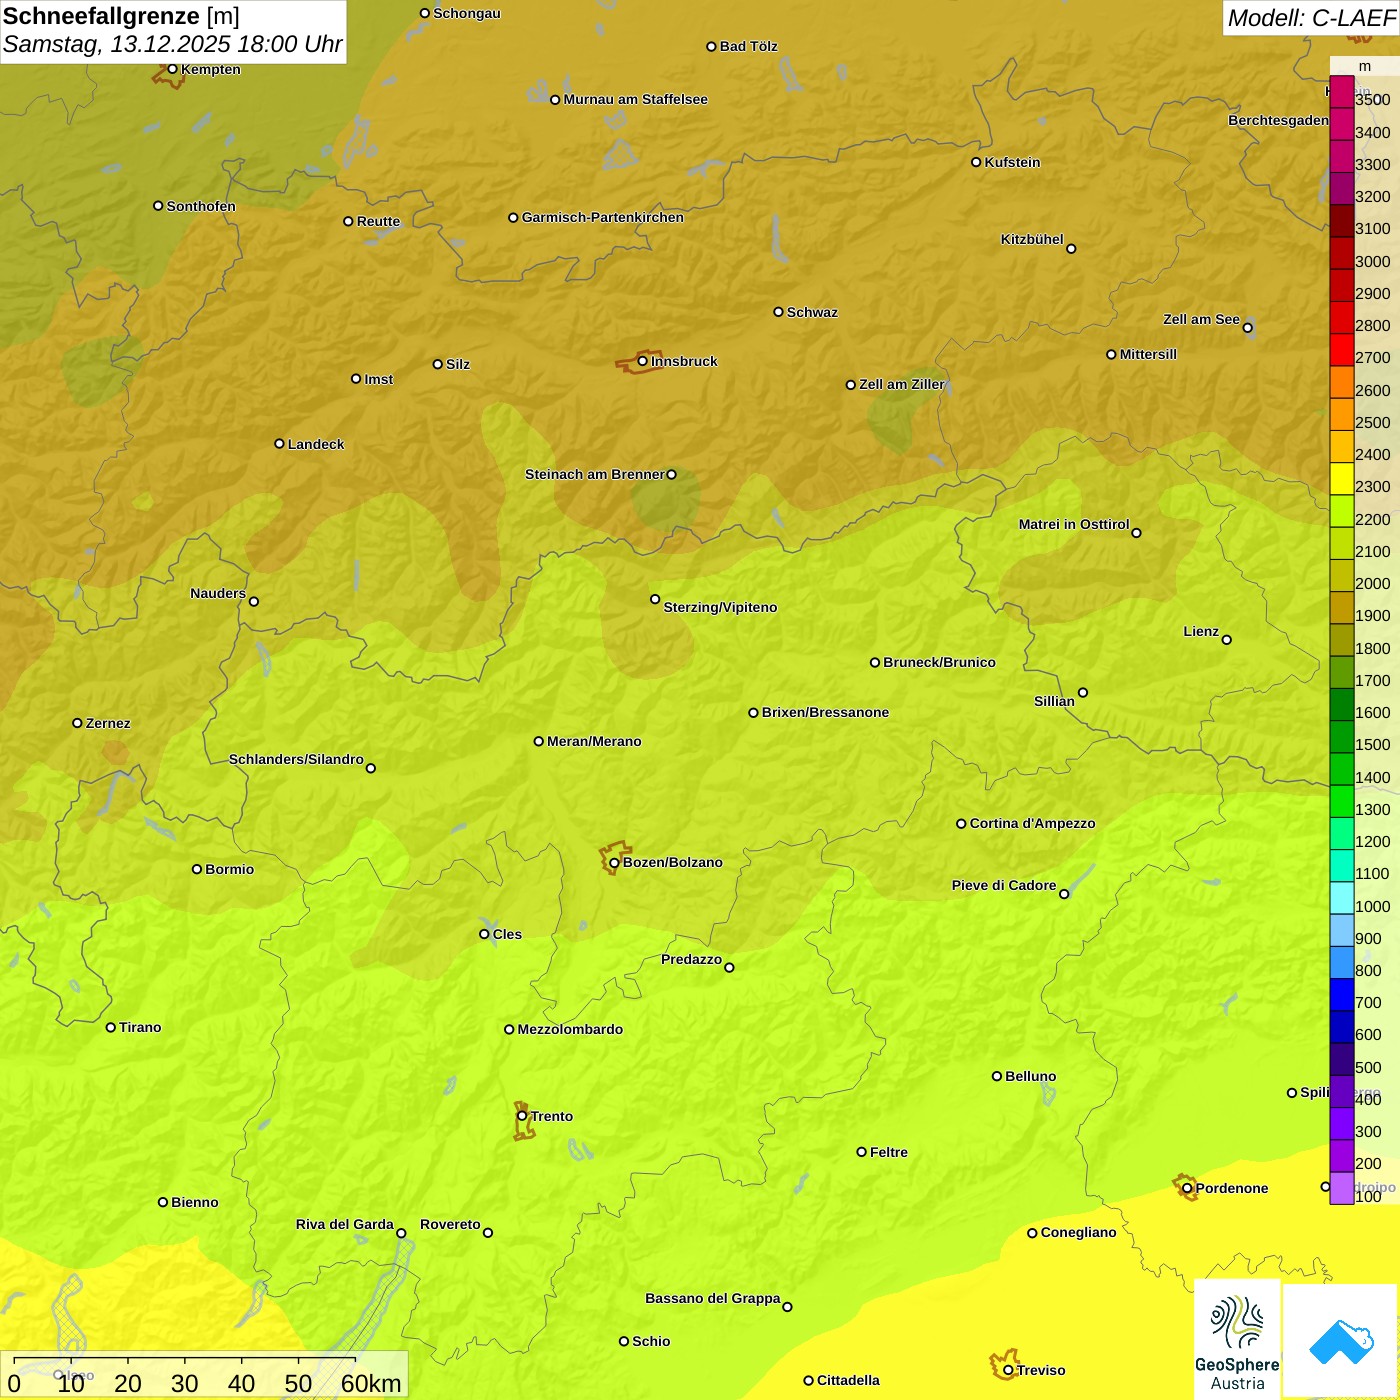Select the dark maroon 3100 m legend swatch
The image size is (1400, 1400).
pyautogui.click(x=1342, y=221)
